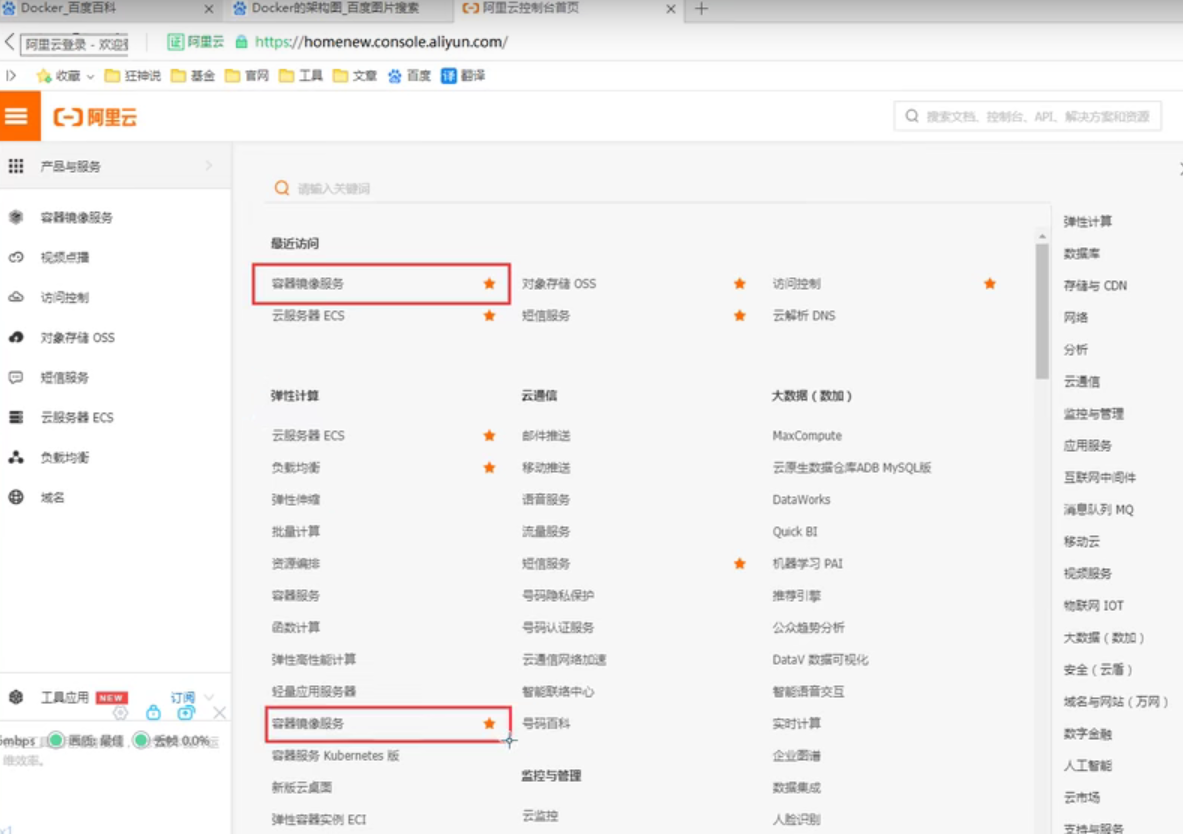1183x834 pixels.
Task: Click the 短信服务 chat icon in the sidebar
Action: (x=16, y=377)
